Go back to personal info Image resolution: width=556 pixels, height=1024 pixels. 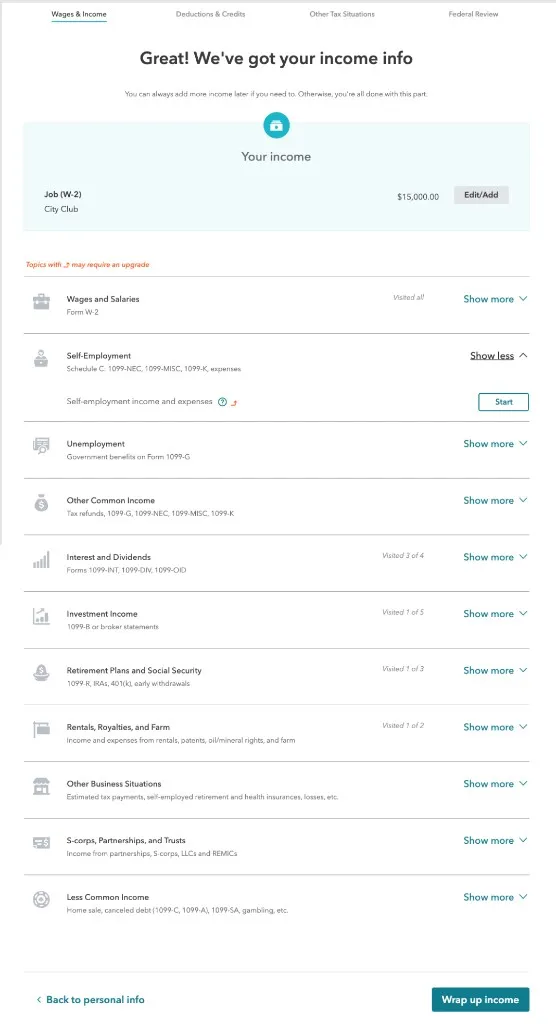(x=90, y=1000)
